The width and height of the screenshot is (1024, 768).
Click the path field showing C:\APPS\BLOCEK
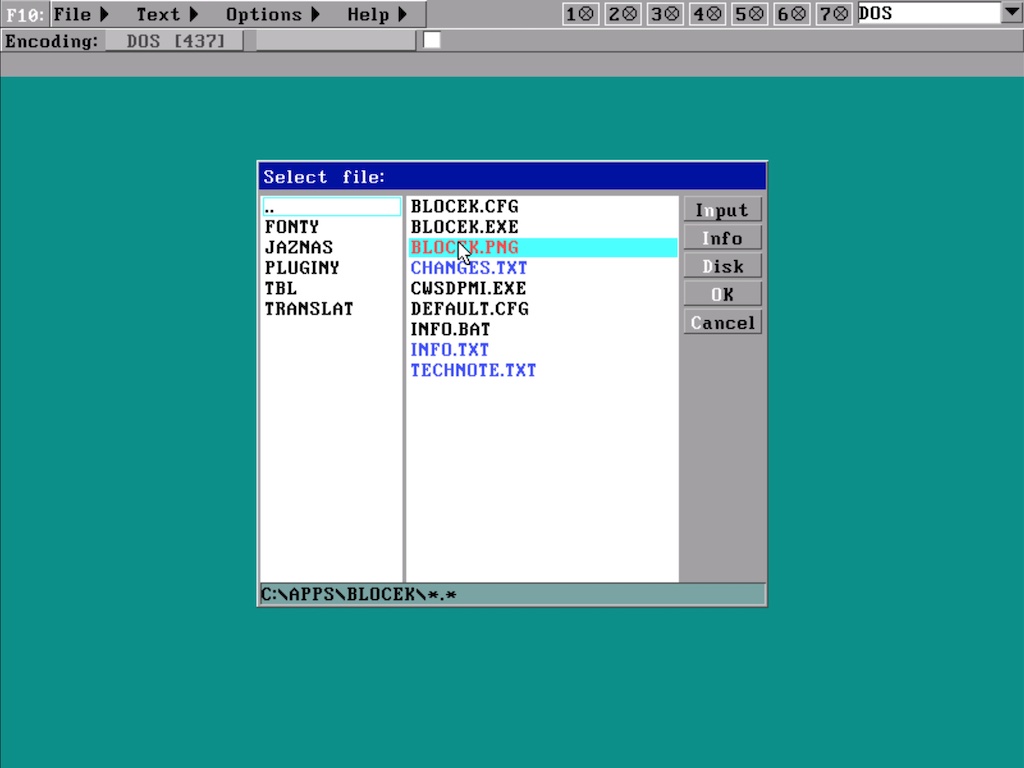click(512, 595)
